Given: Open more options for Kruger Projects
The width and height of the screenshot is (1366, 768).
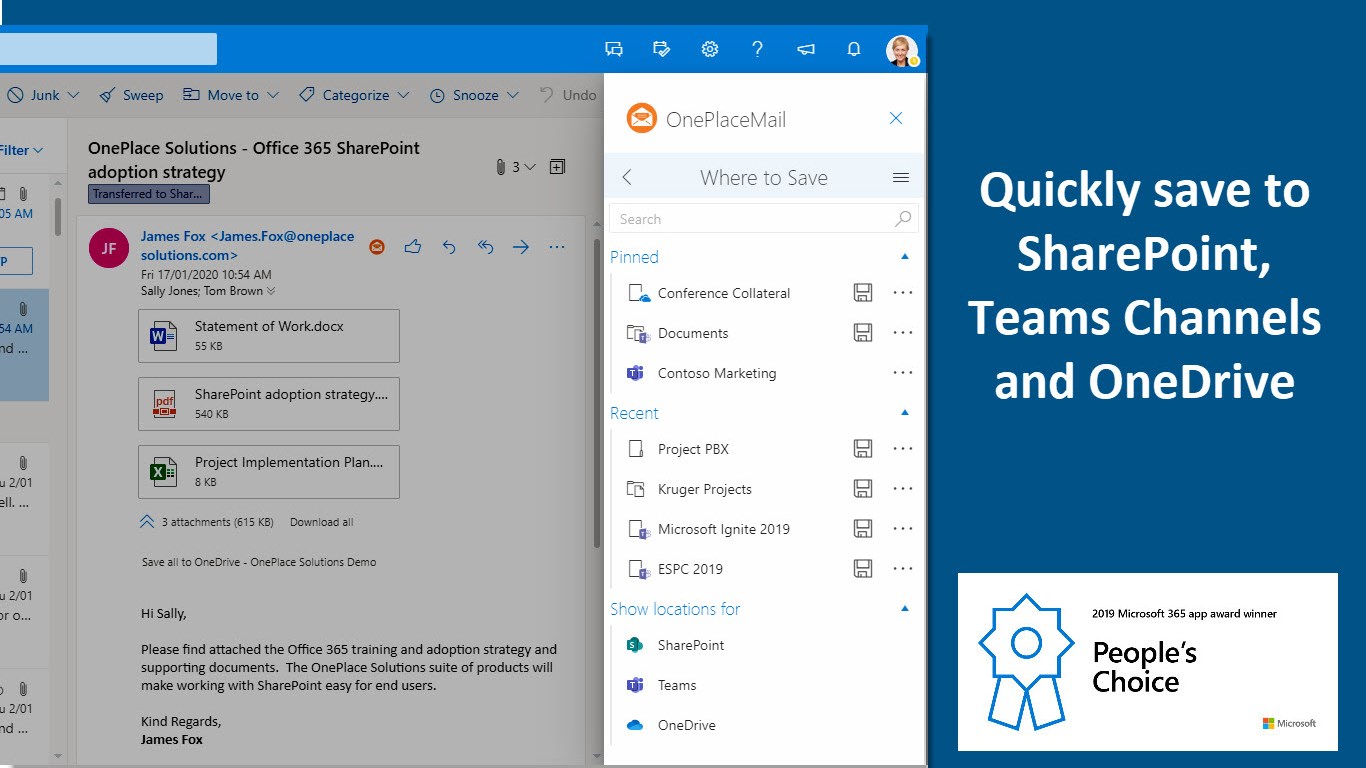Looking at the screenshot, I should [x=903, y=489].
